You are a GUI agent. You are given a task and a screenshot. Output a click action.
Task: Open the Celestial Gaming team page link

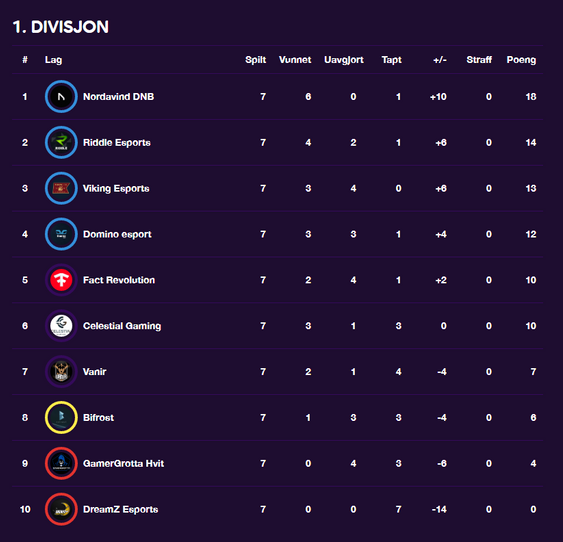[x=122, y=326]
